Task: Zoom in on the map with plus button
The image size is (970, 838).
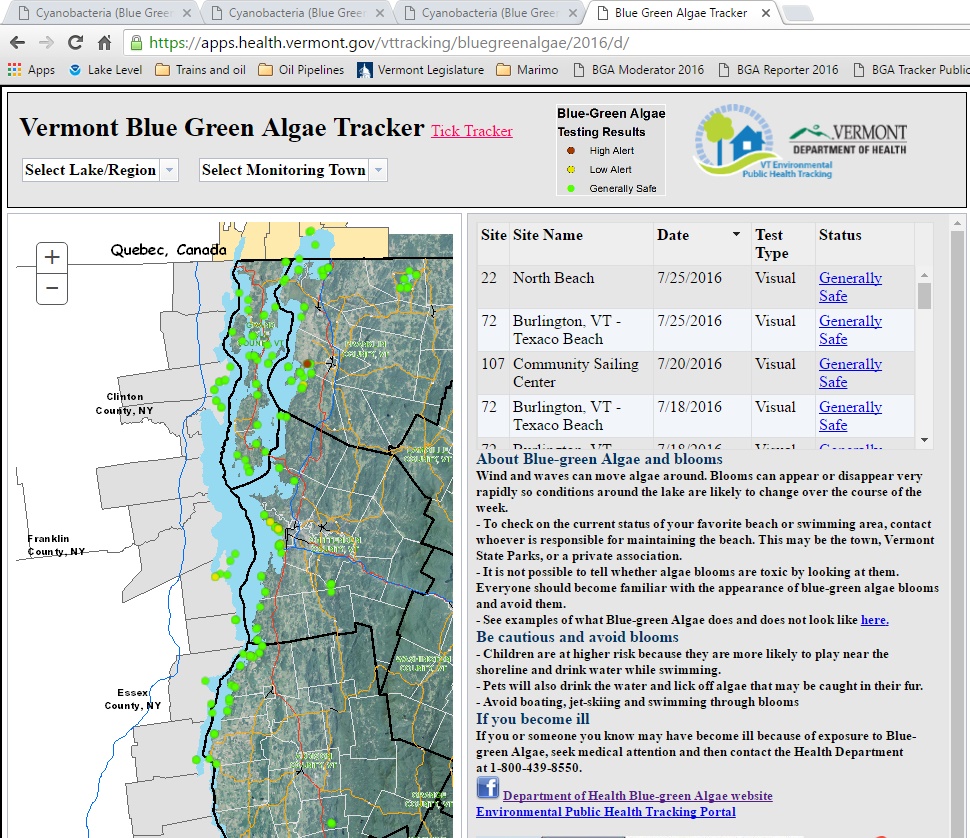Action: click(52, 258)
